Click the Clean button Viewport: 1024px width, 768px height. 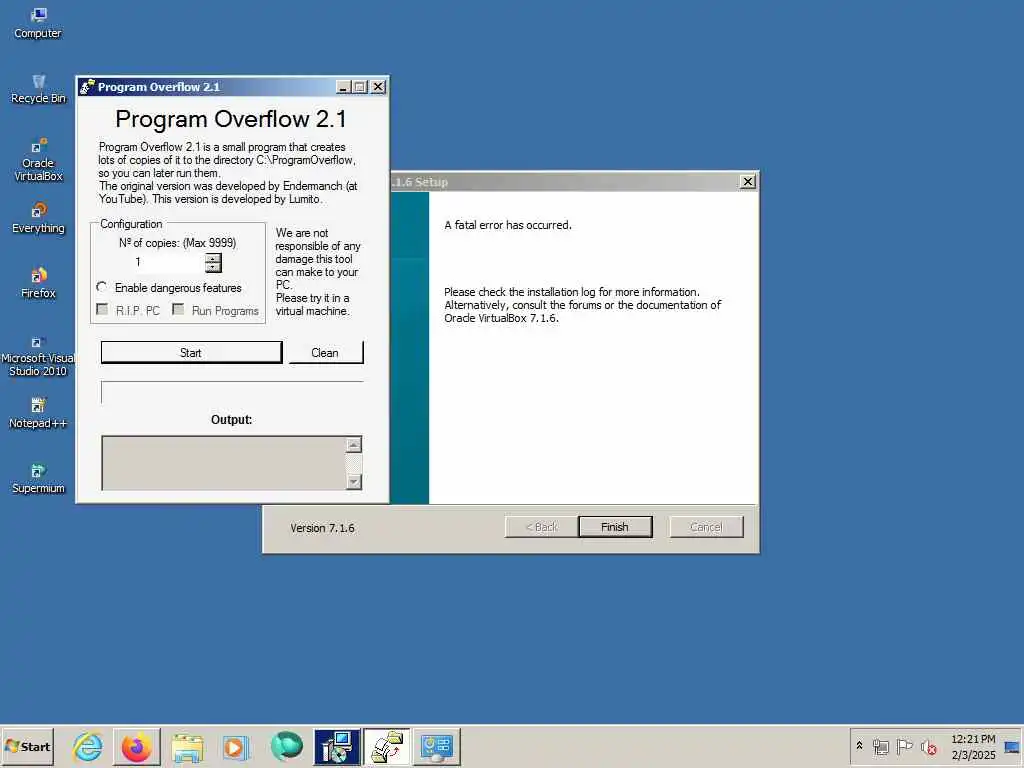click(x=325, y=353)
